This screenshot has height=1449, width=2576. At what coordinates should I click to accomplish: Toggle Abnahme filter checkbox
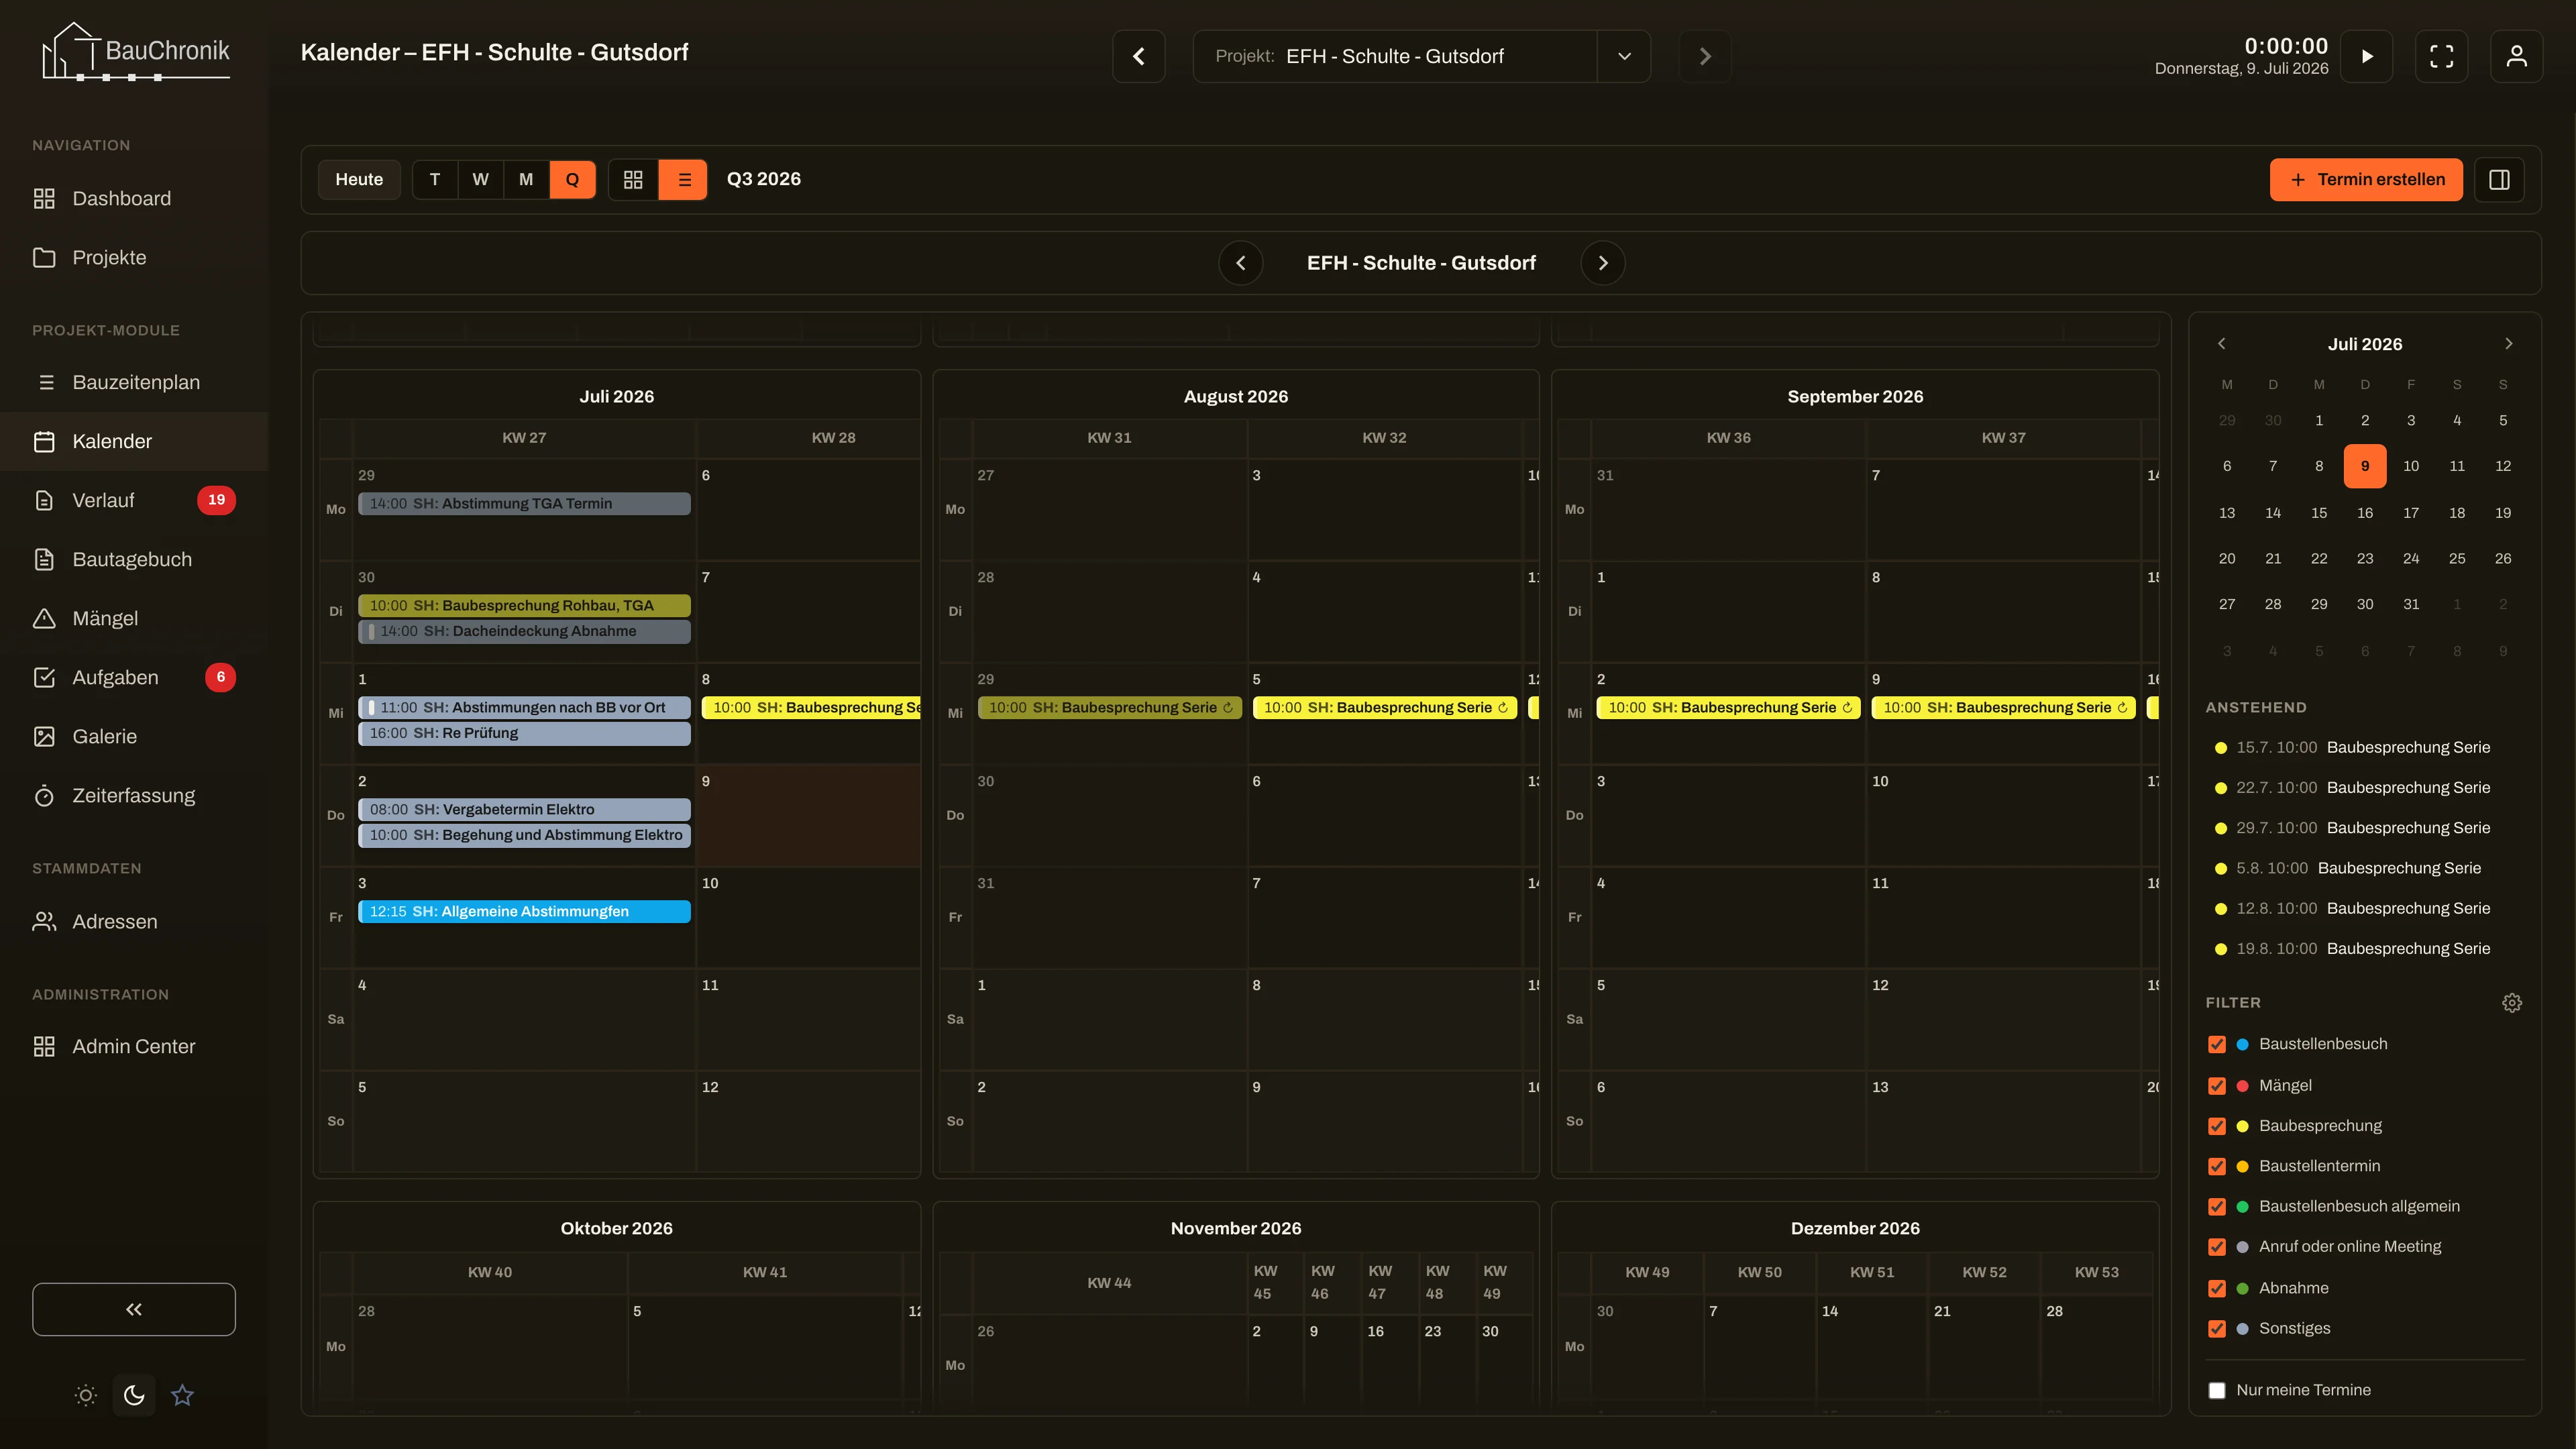(x=2217, y=1288)
